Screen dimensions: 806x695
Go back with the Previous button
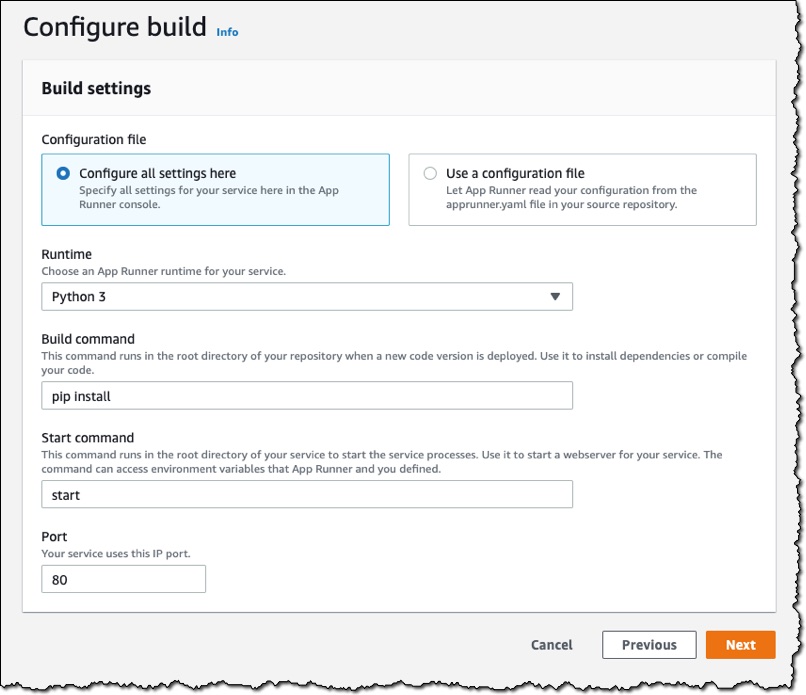(x=649, y=645)
